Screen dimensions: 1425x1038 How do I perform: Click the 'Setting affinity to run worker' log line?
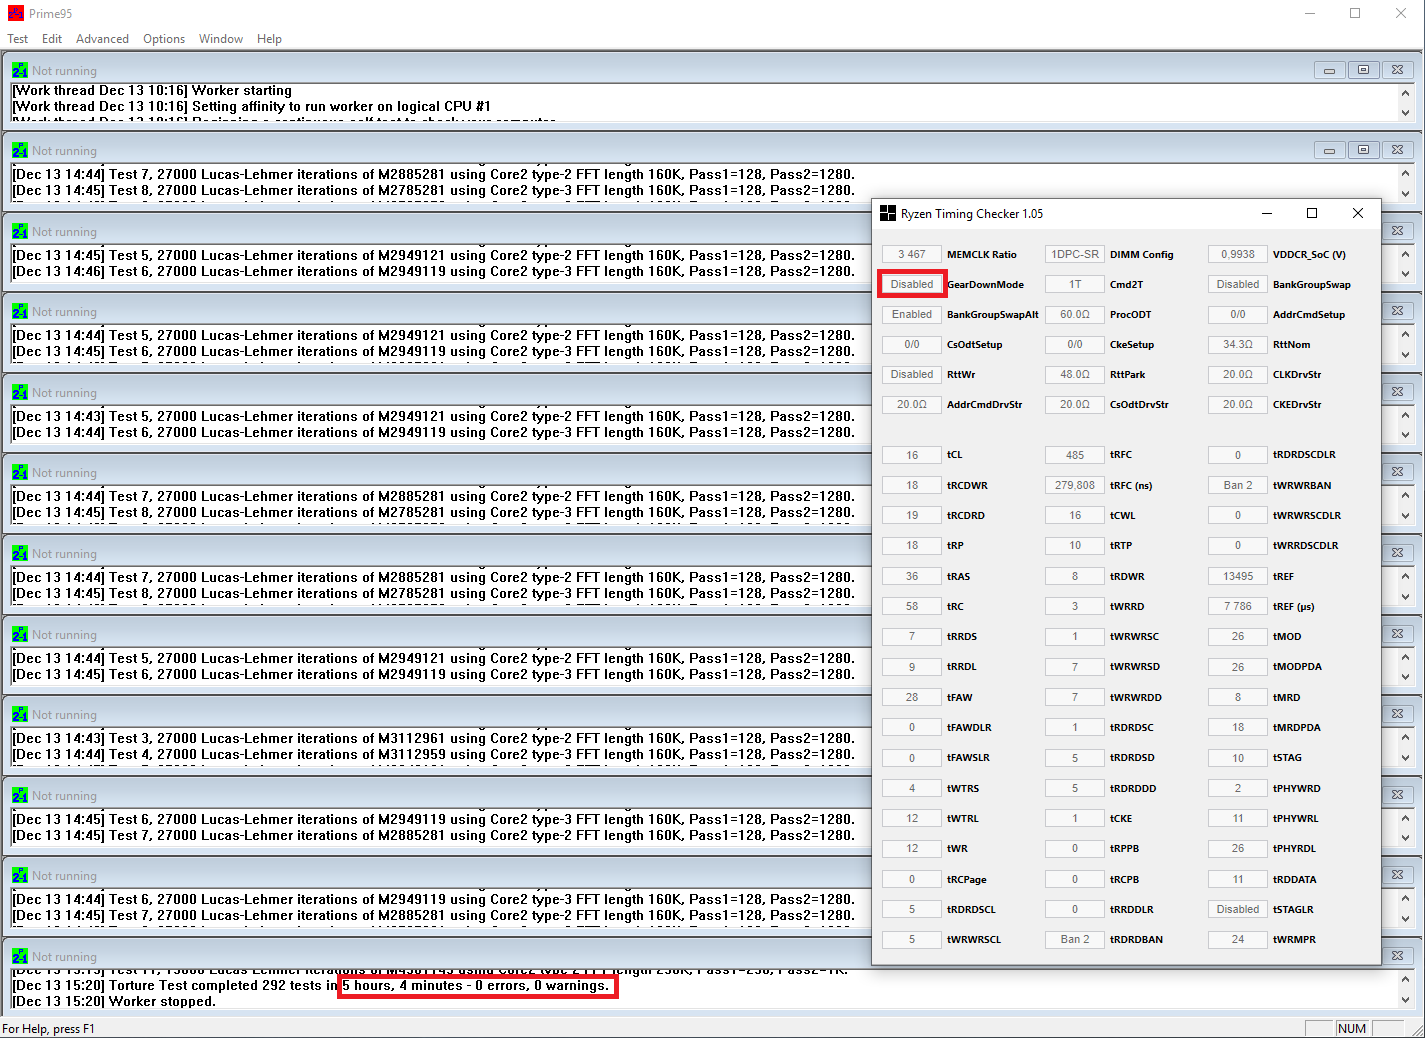coord(251,107)
